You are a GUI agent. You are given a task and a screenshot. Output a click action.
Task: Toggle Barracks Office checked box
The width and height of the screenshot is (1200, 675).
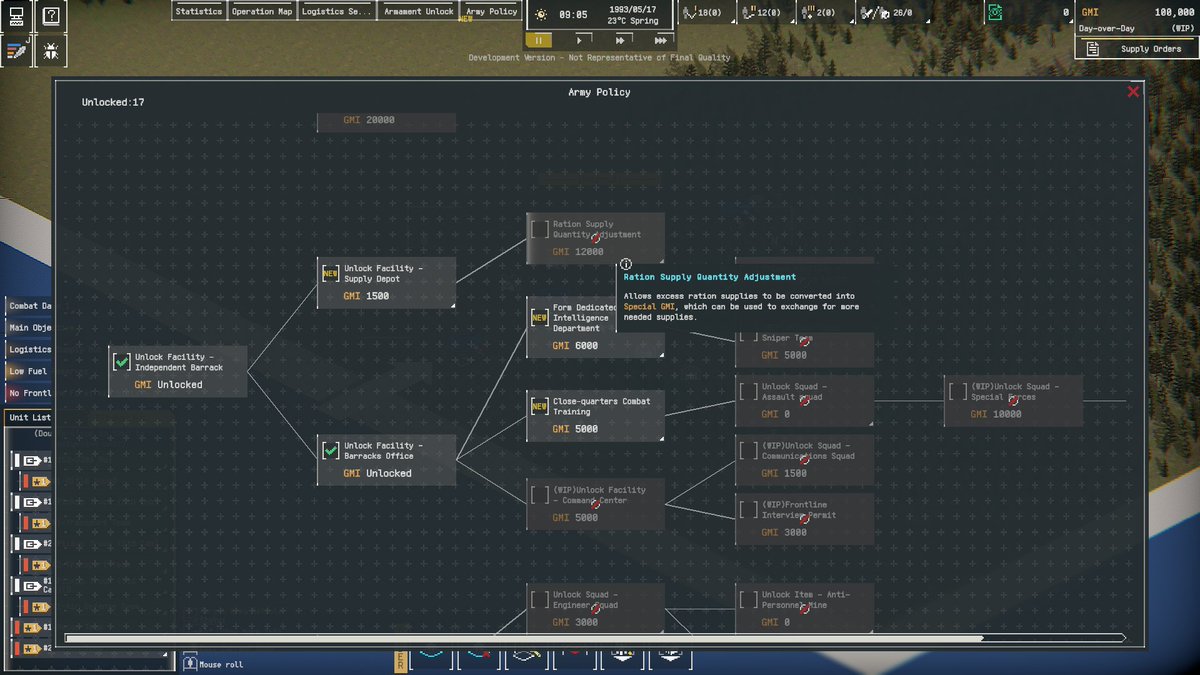(330, 451)
